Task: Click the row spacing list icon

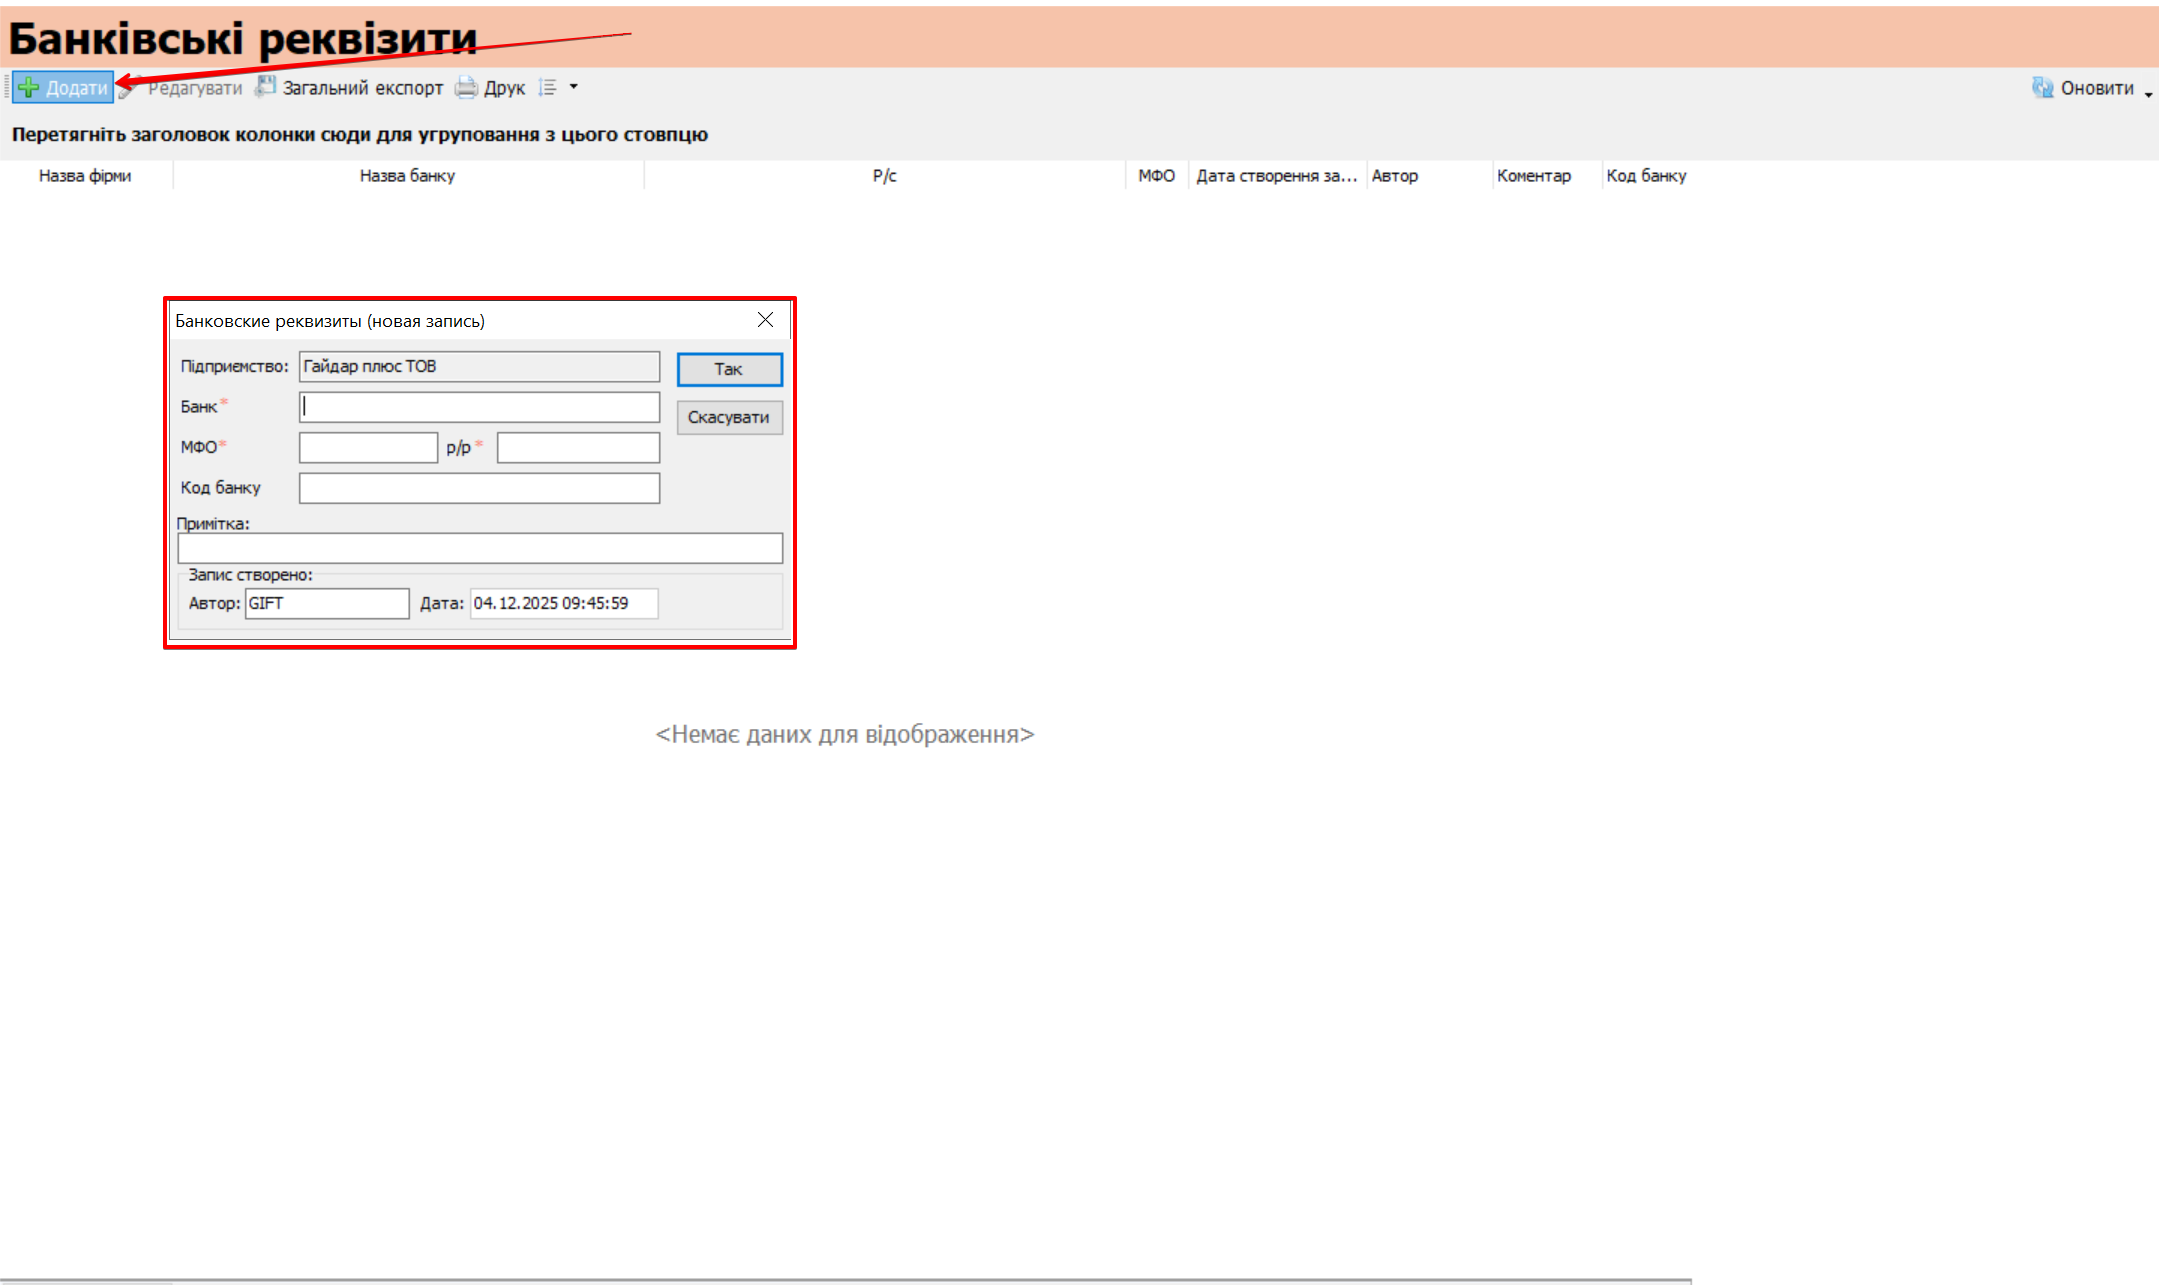Action: (x=548, y=88)
